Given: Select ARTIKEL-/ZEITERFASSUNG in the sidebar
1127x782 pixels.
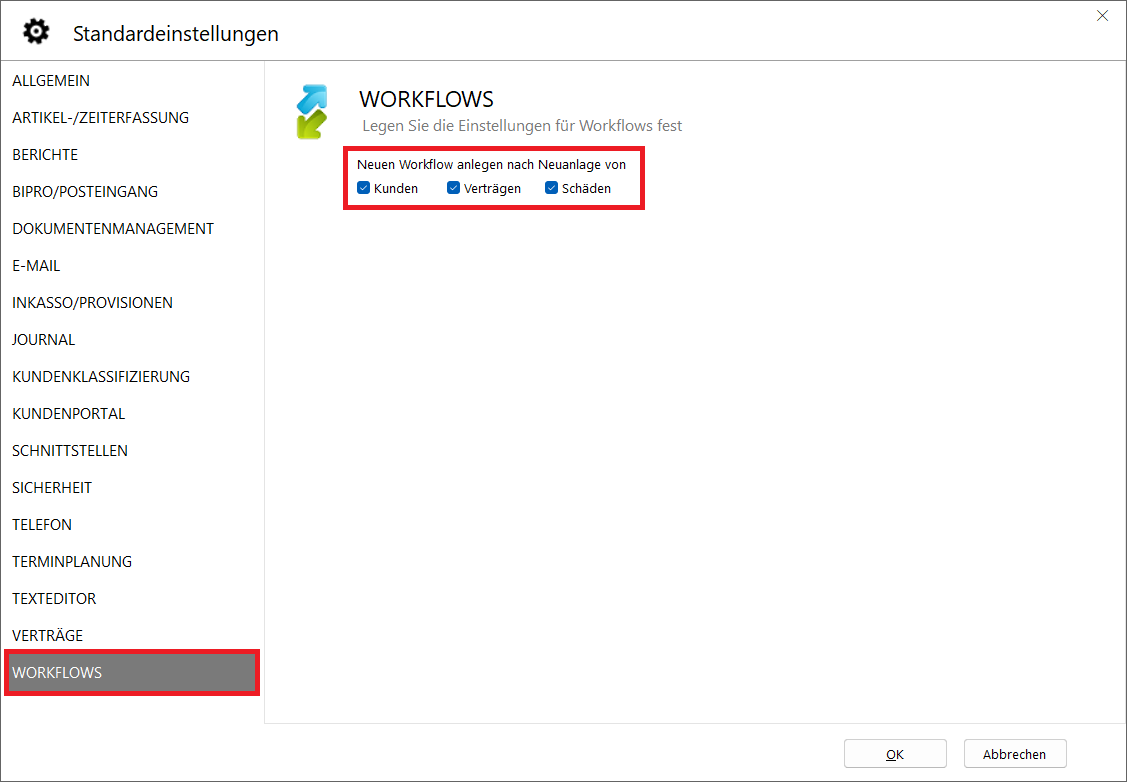Looking at the screenshot, I should point(100,118).
